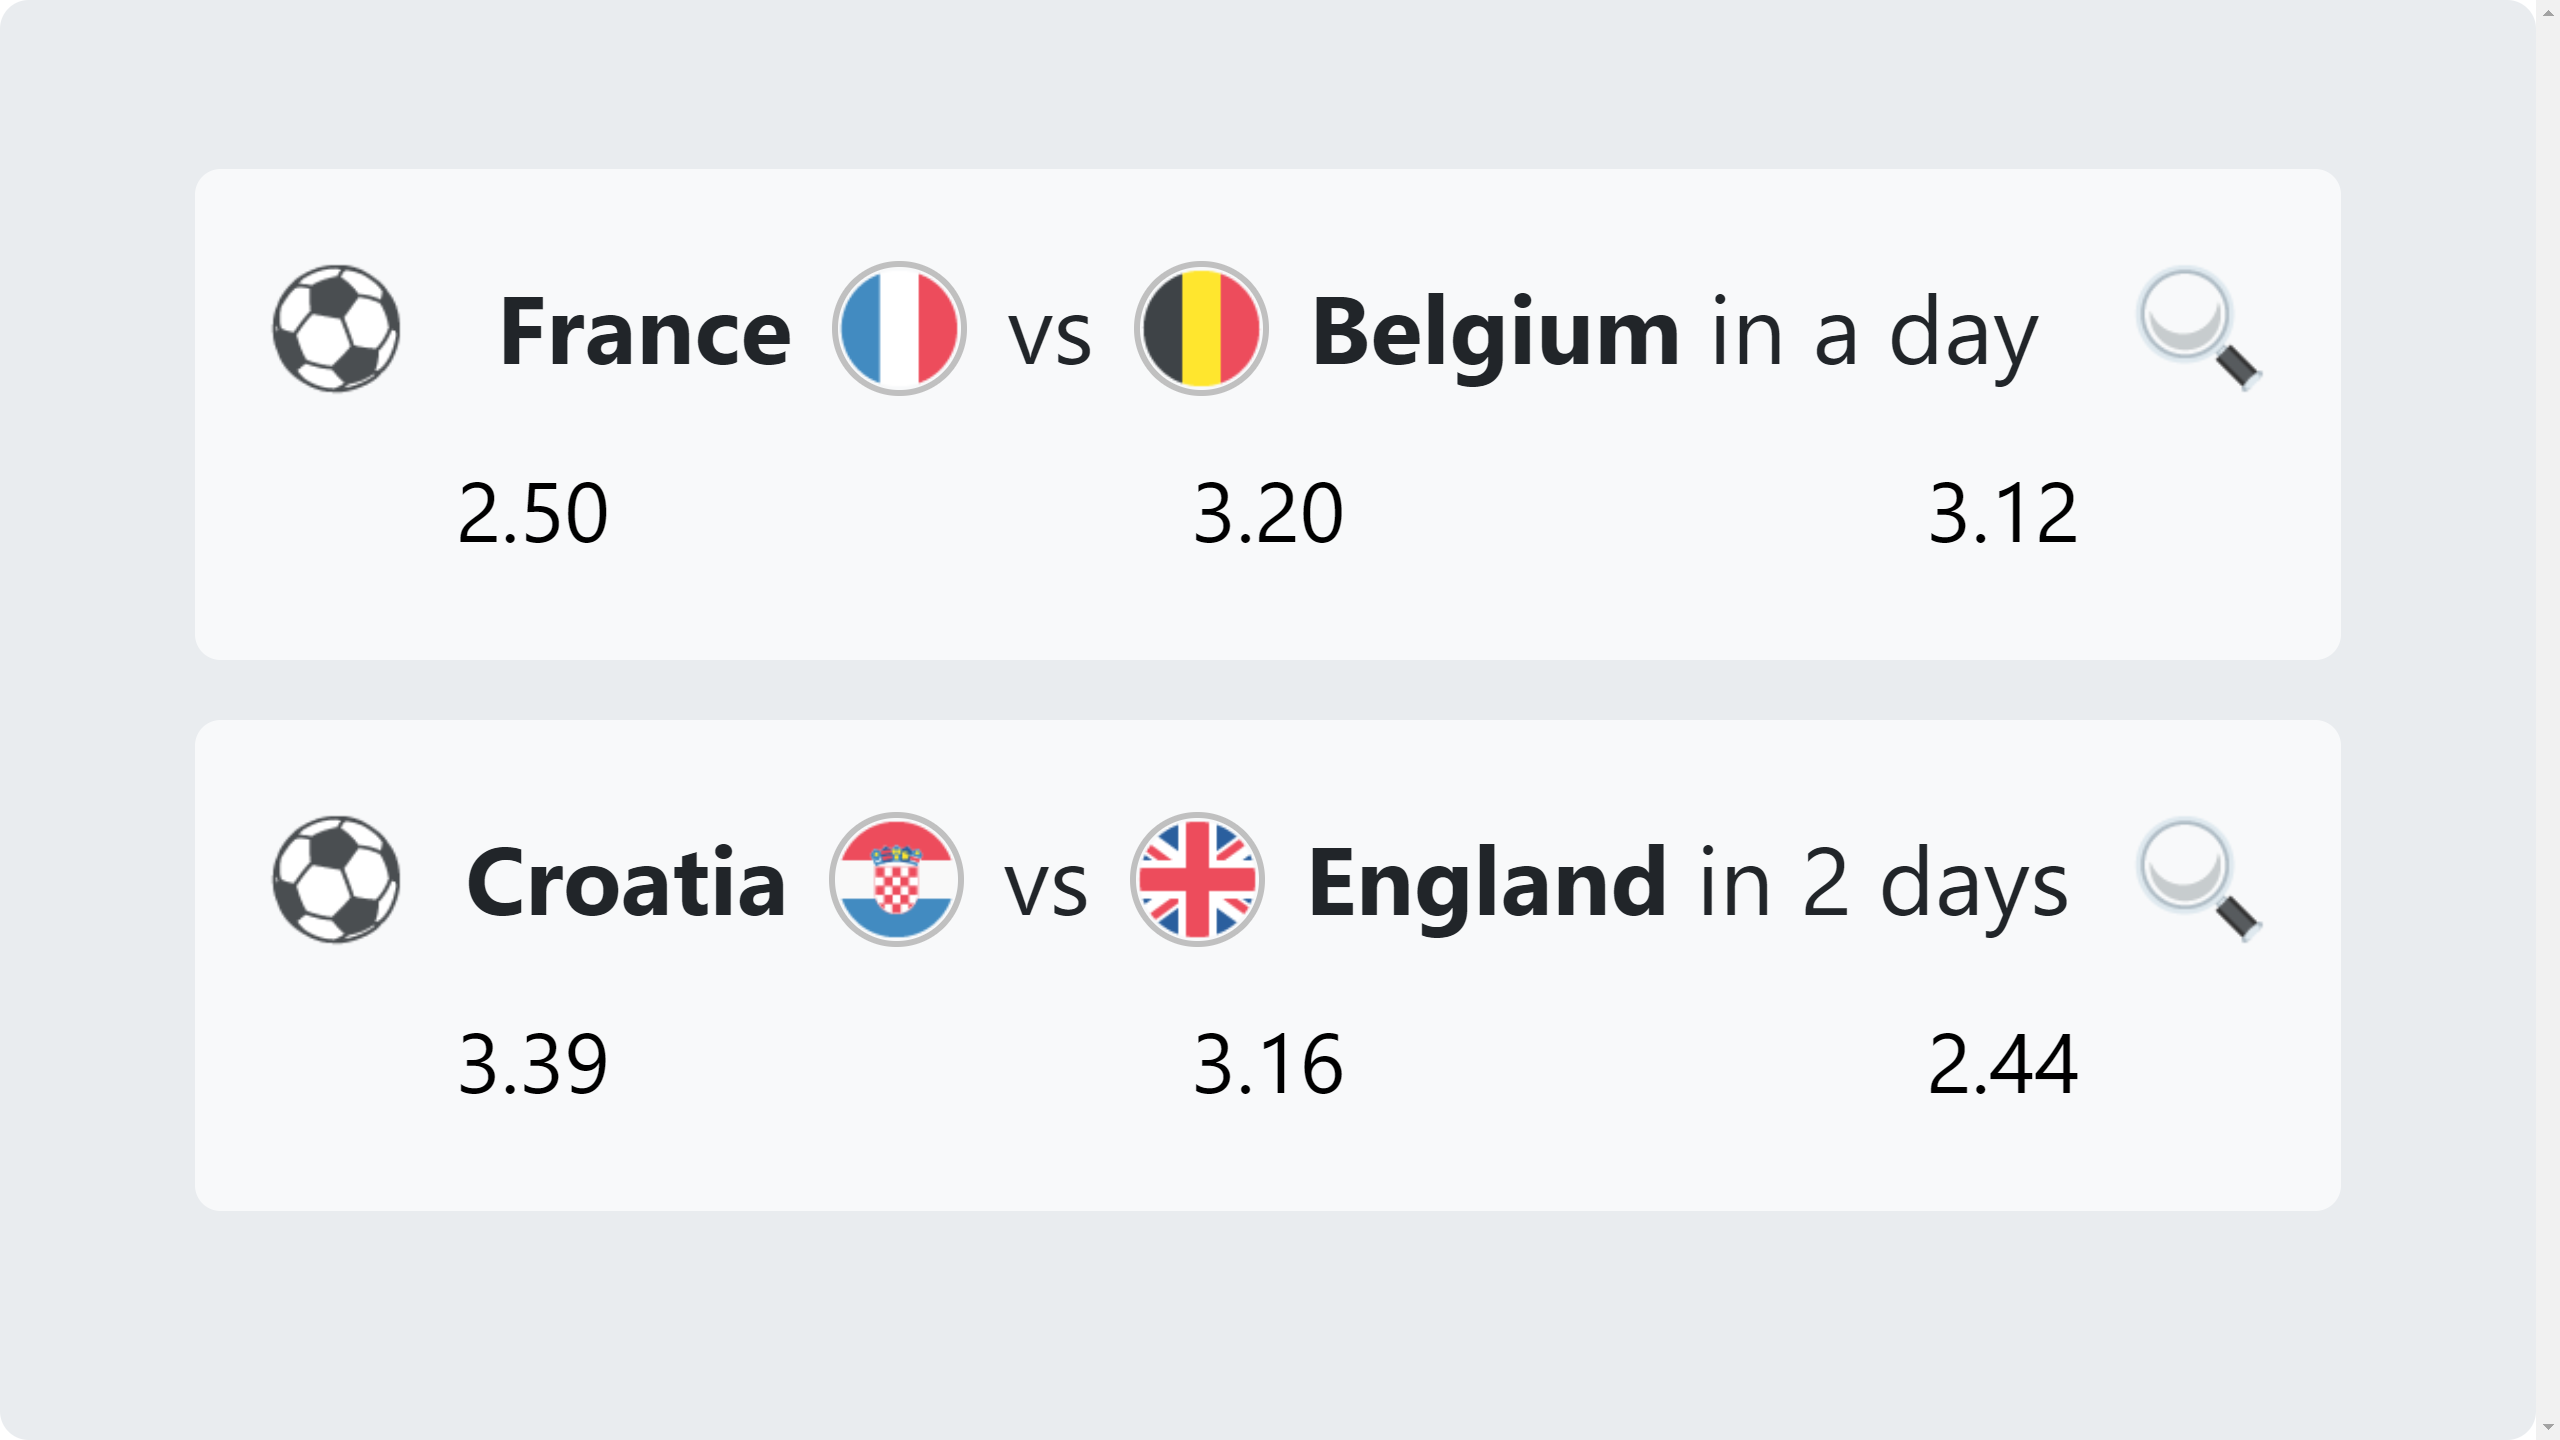Click the Croatia flag icon
The width and height of the screenshot is (2560, 1440).
click(896, 880)
